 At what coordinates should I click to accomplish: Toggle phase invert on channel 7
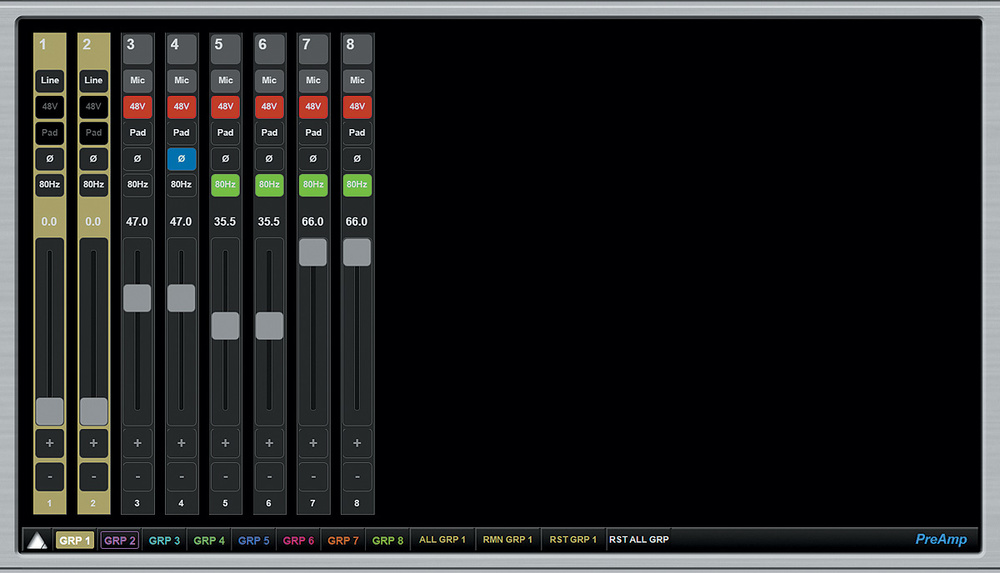point(313,158)
